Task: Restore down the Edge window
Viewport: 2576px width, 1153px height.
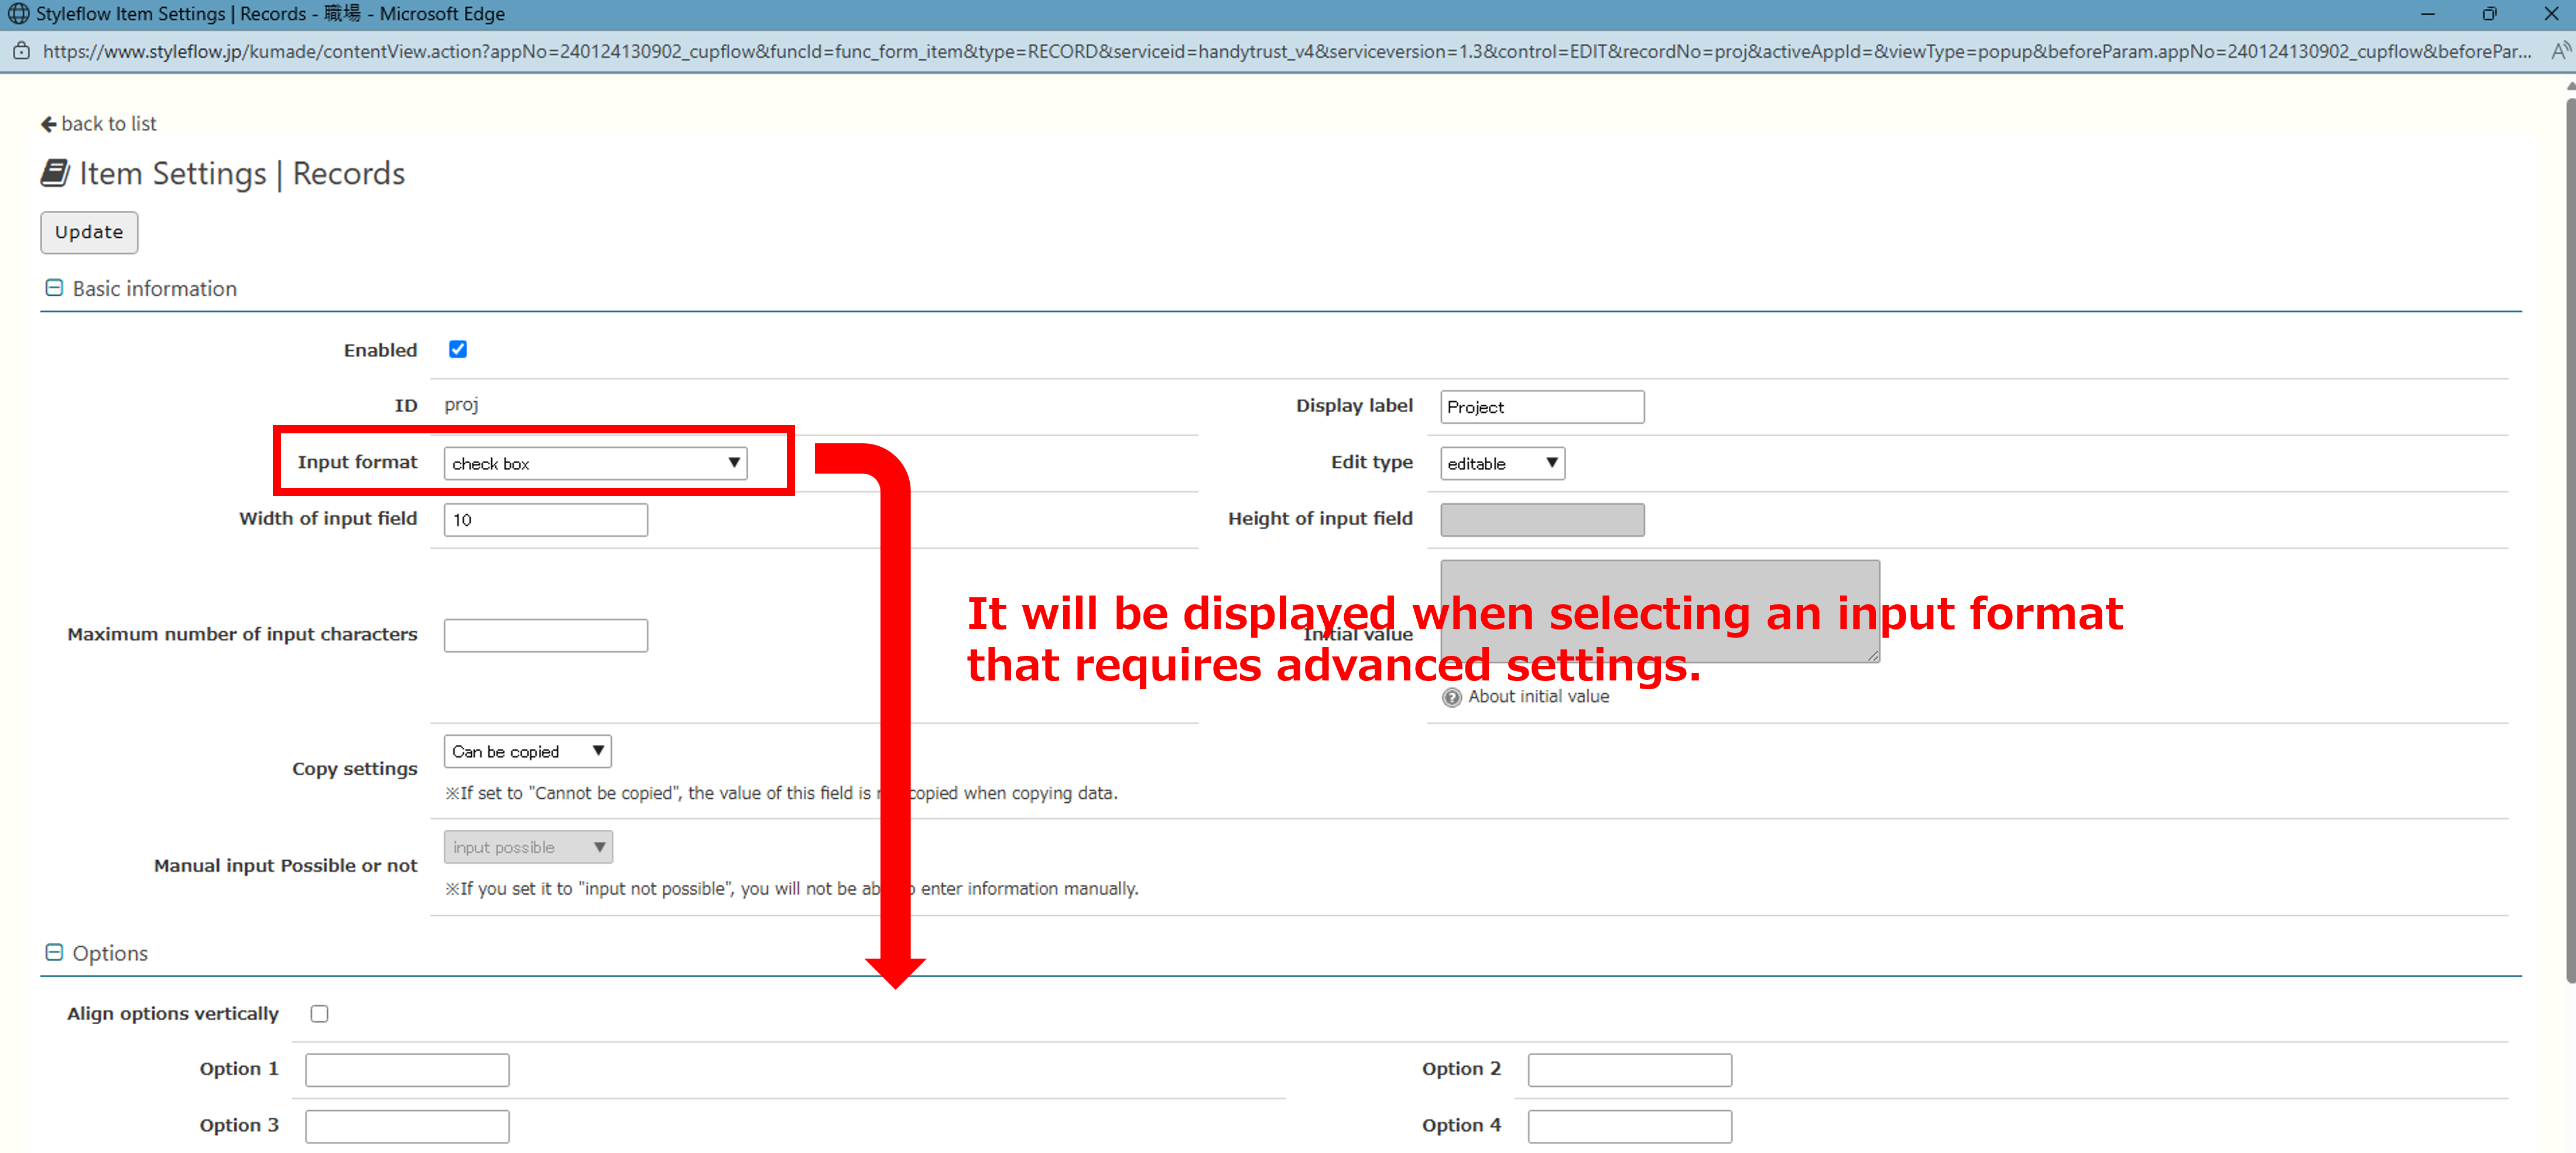Action: [x=2489, y=14]
